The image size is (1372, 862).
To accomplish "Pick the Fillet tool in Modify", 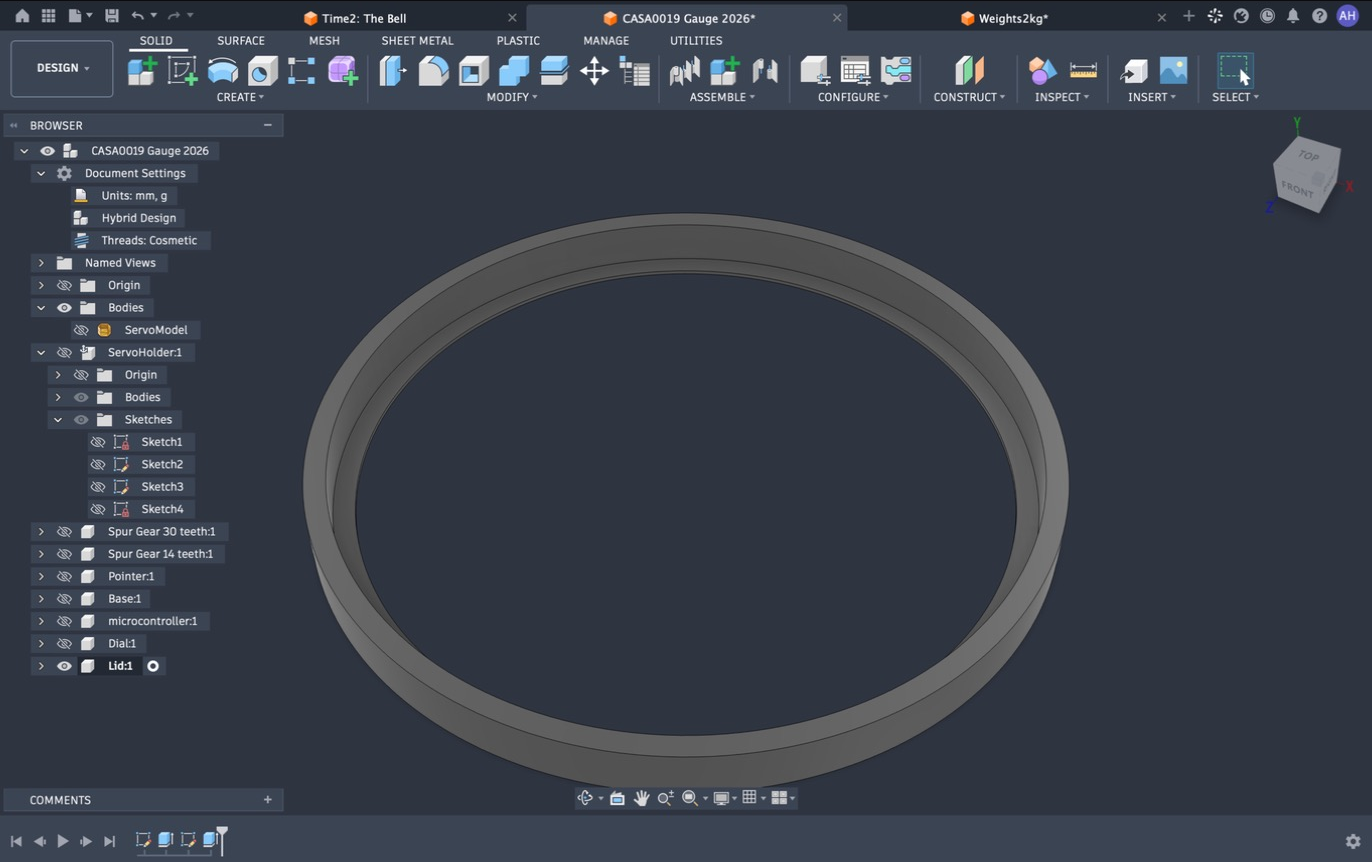I will 433,71.
